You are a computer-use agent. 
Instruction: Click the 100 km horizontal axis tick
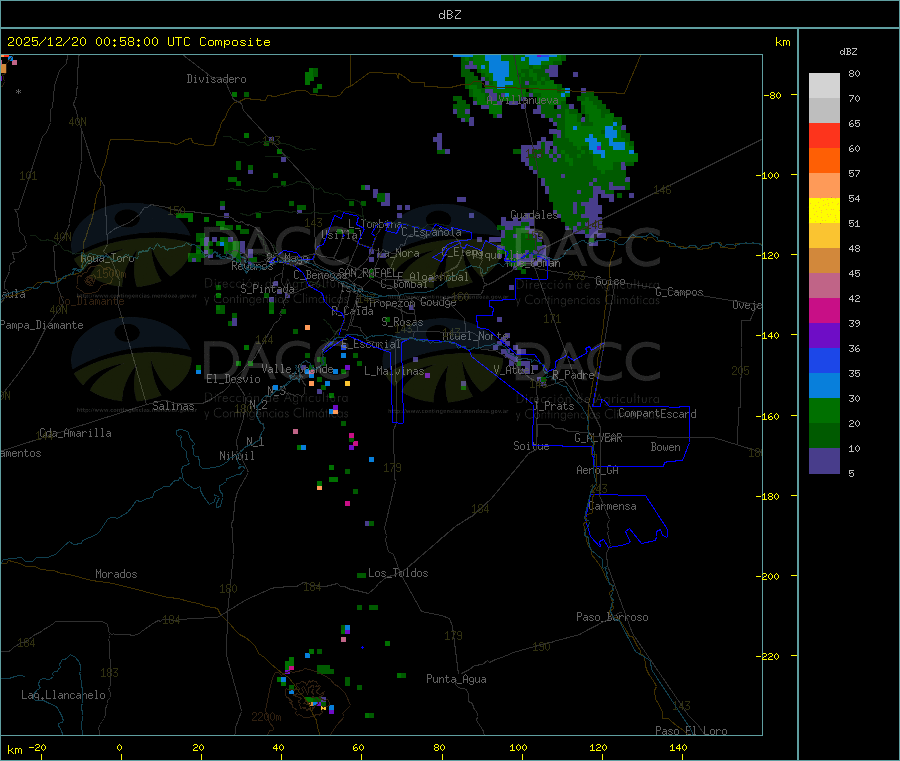518,747
